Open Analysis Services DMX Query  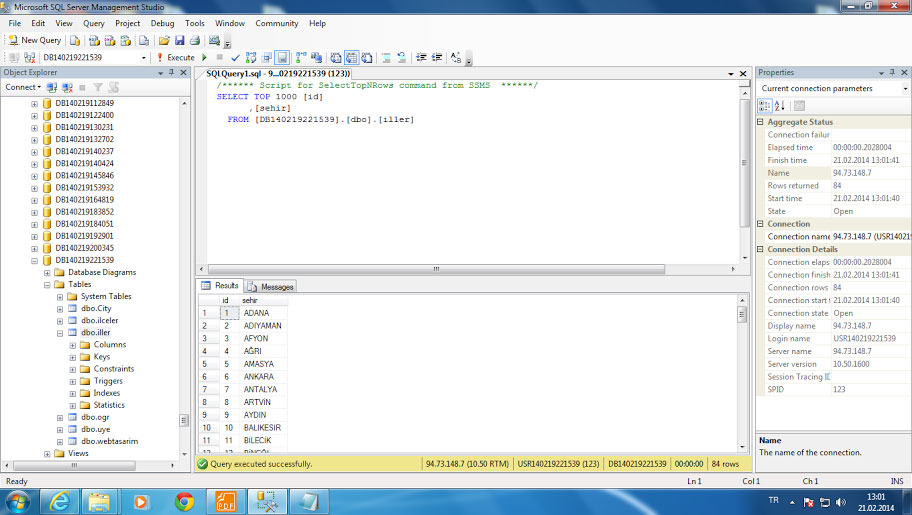[110, 41]
